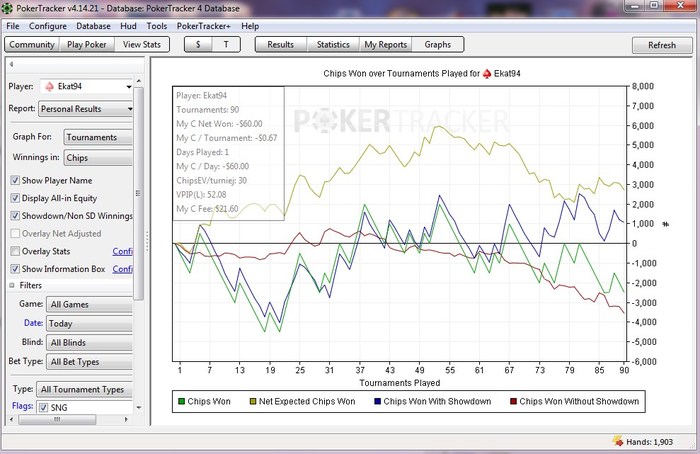Click the sidebar scroll down arrow
The height and width of the screenshot is (454, 700).
click(138, 407)
